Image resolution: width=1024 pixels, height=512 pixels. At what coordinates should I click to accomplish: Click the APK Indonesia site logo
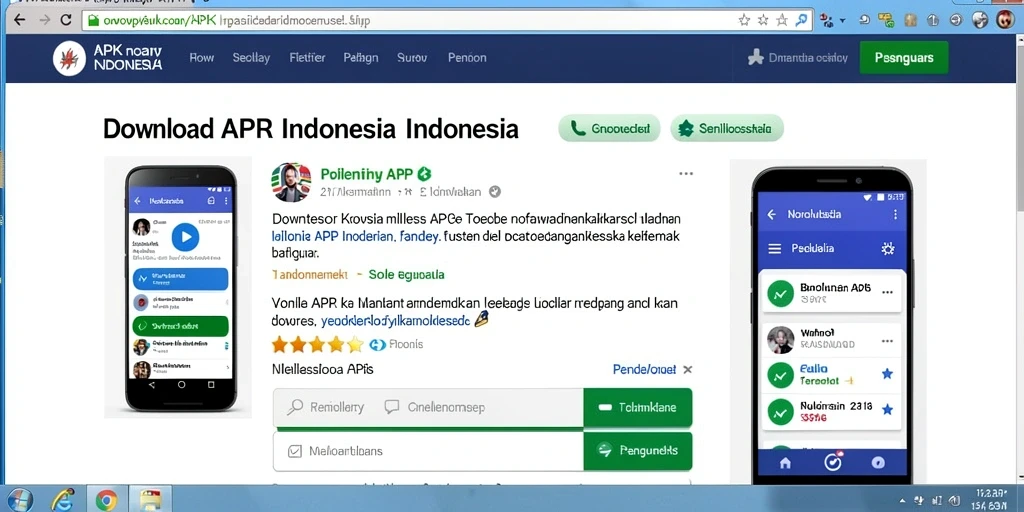tap(69, 57)
